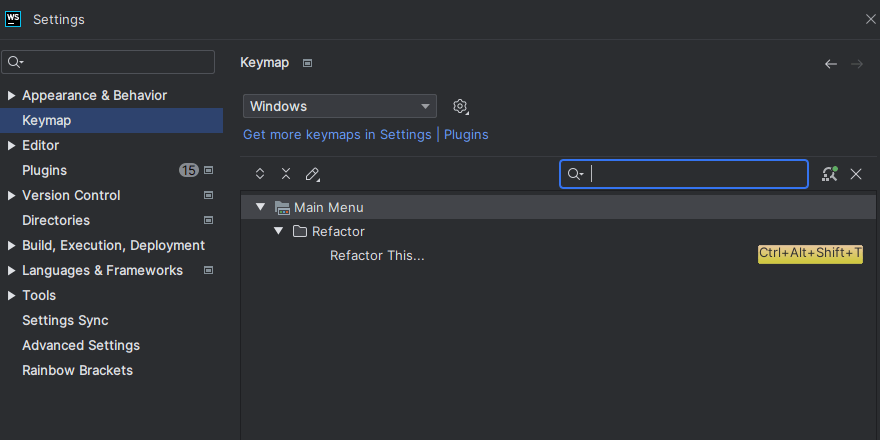The height and width of the screenshot is (440, 880).
Task: Click the Keymap page heading
Action: pos(264,63)
